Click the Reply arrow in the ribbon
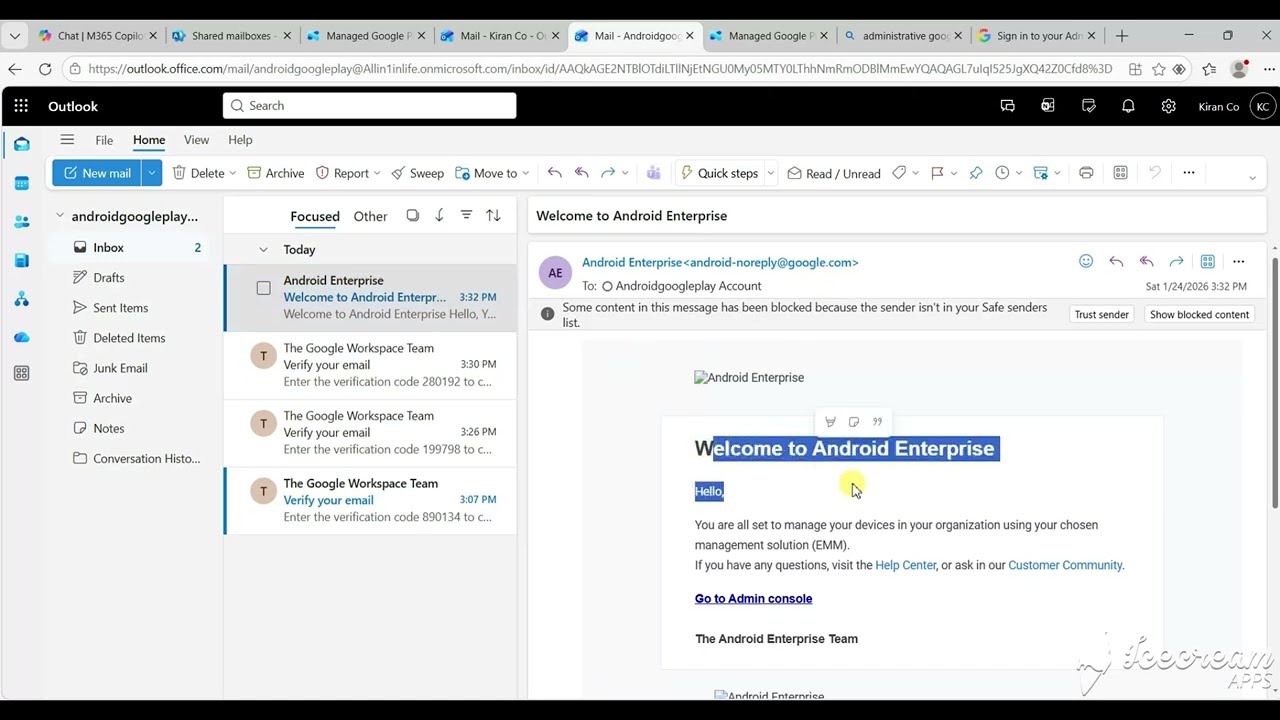Screen dimensions: 1280x720 pyautogui.click(x=555, y=173)
